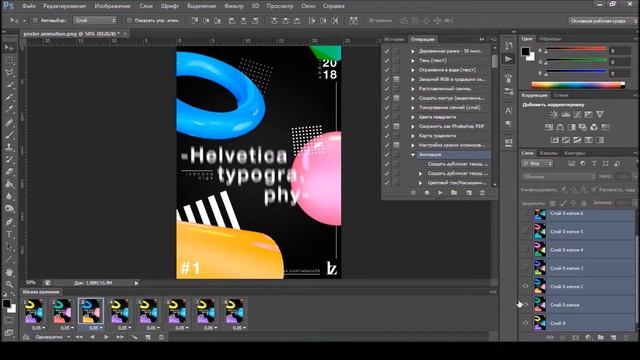
Task: Collapse the Анимация action set
Action: pos(413,155)
